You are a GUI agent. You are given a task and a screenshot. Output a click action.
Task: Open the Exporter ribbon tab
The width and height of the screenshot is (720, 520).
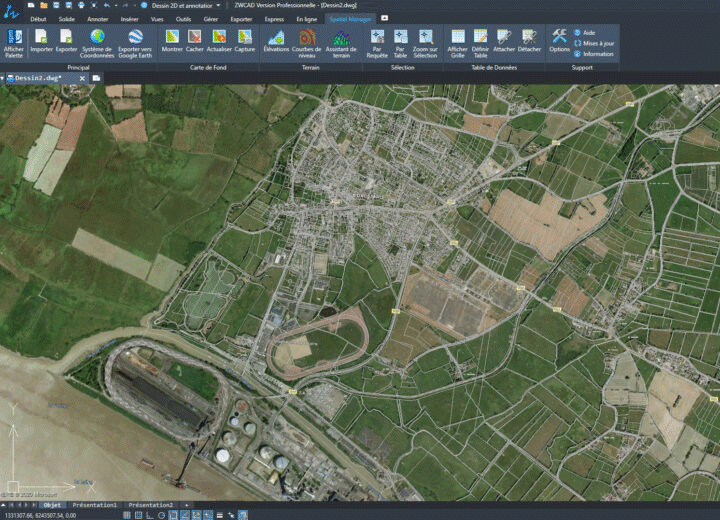pyautogui.click(x=241, y=19)
